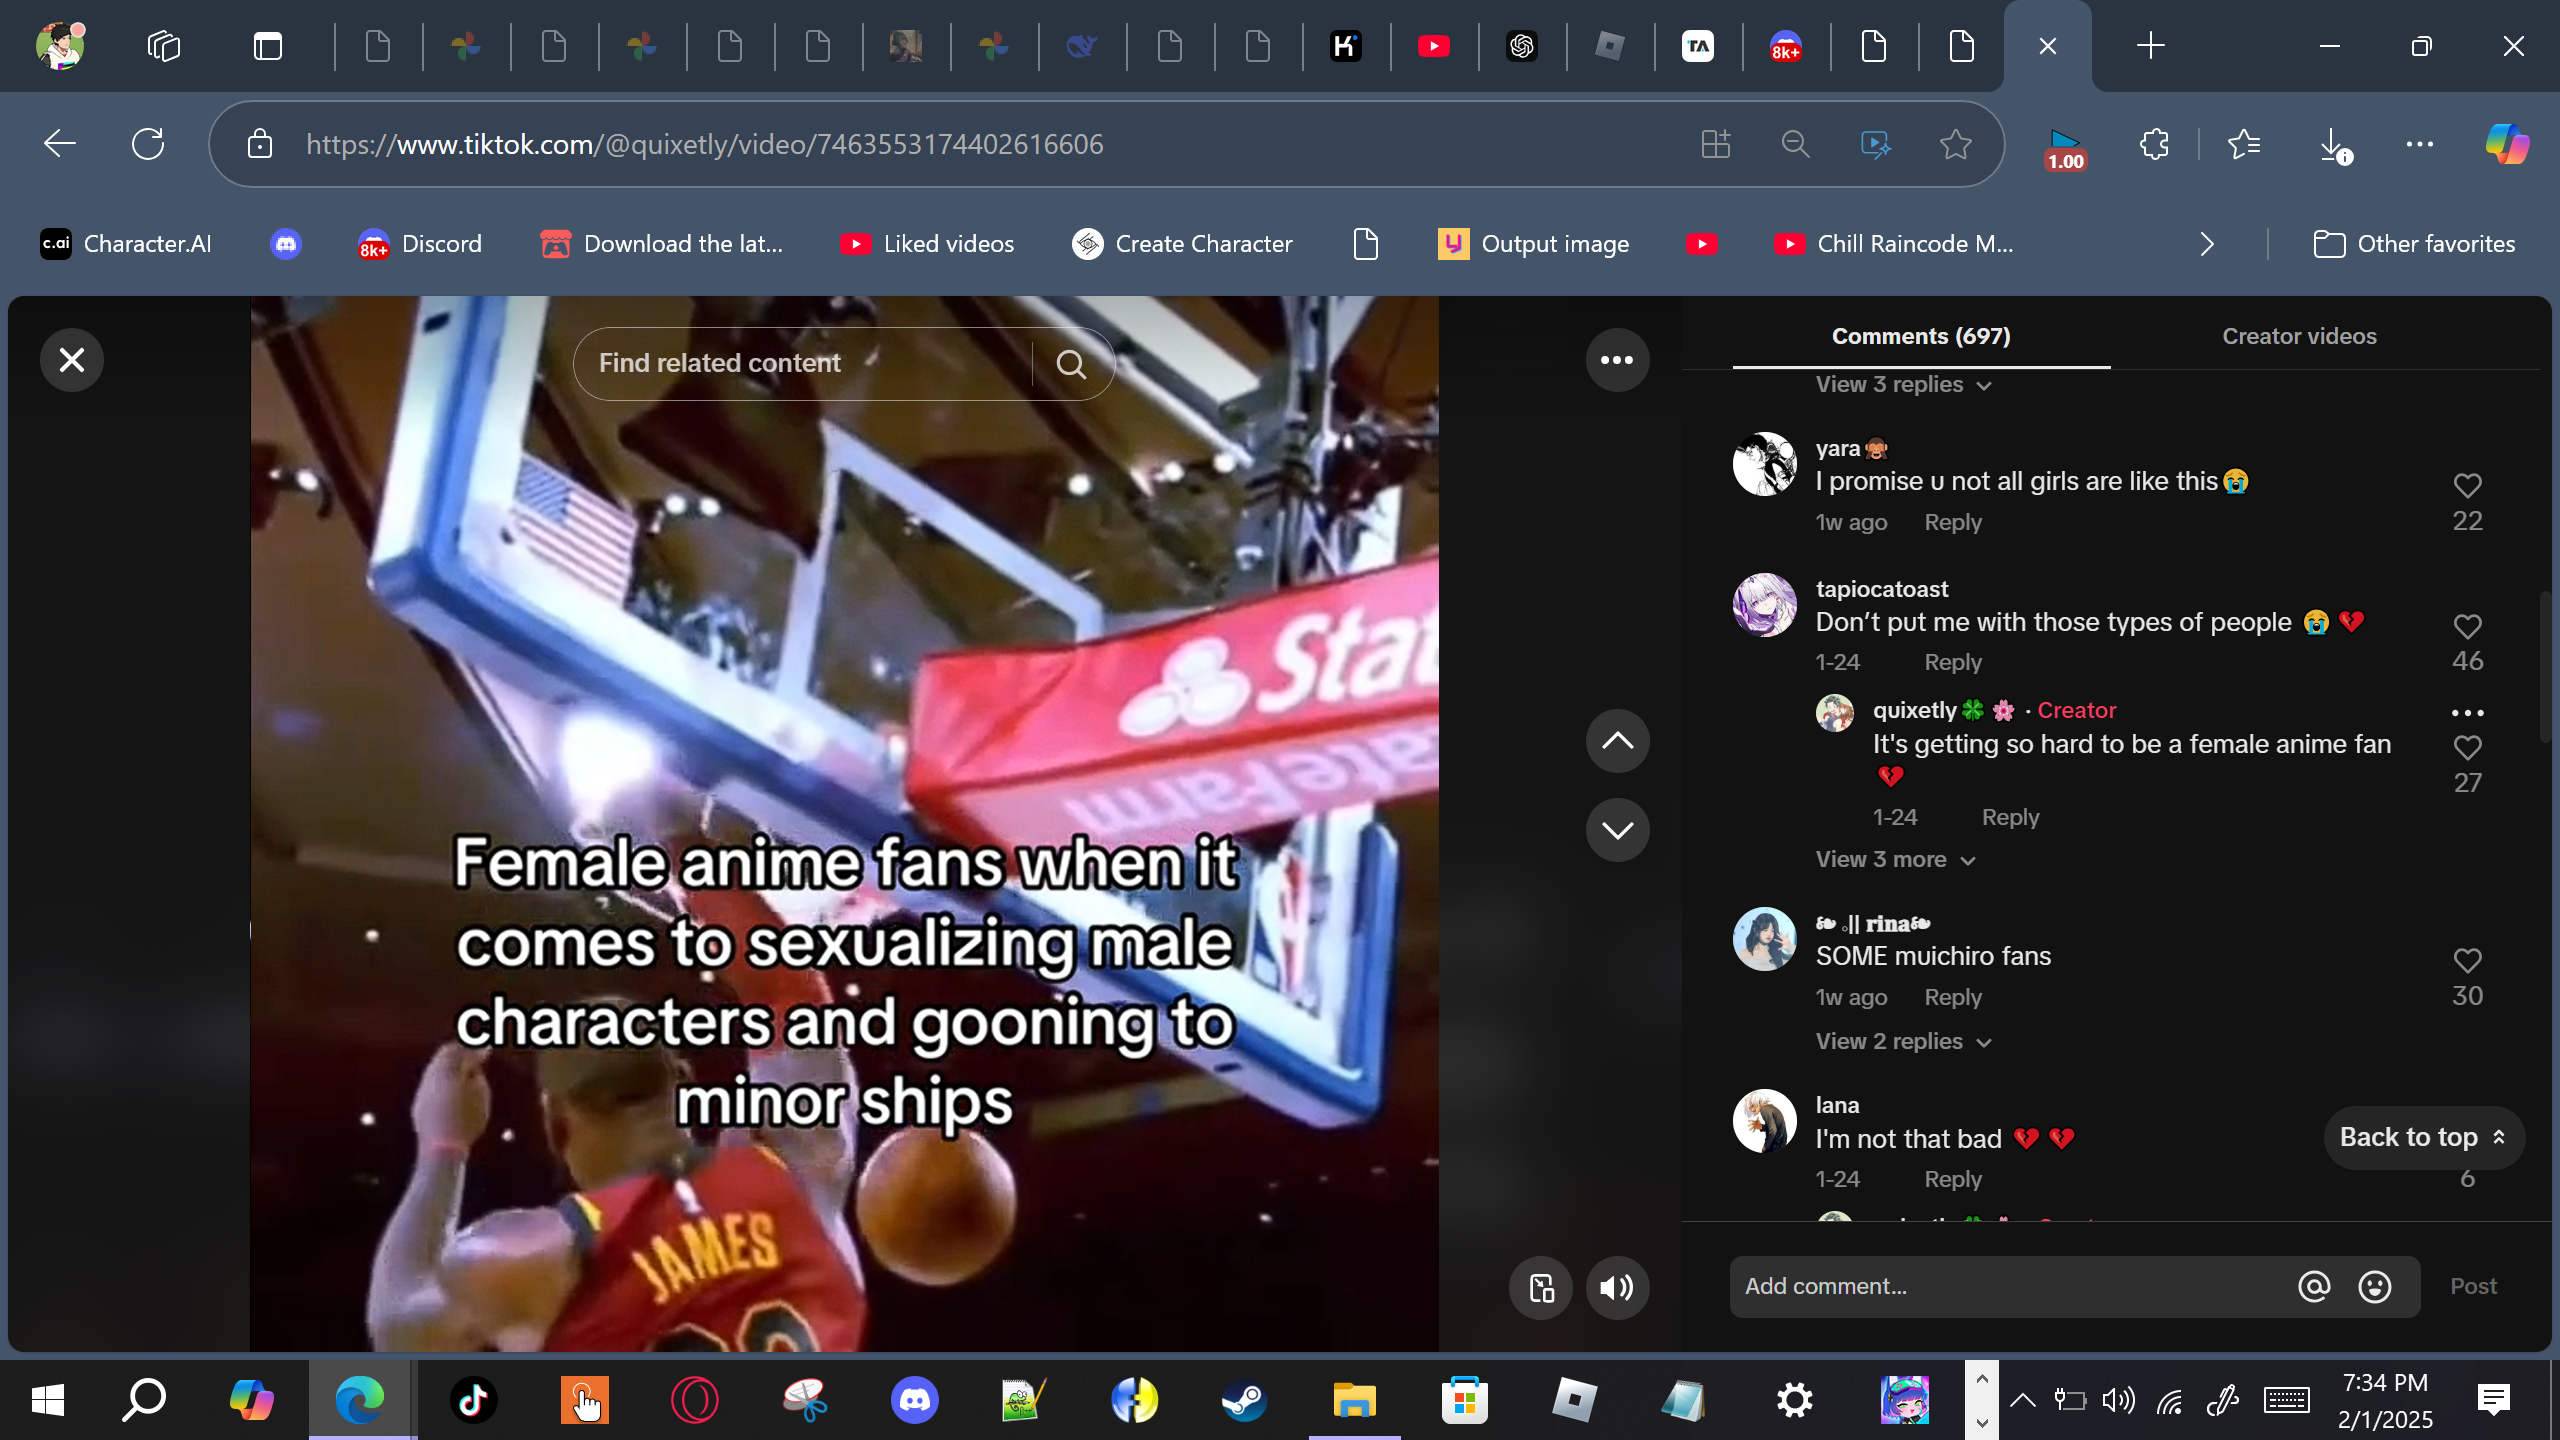Go to previous video with up arrow

1616,741
